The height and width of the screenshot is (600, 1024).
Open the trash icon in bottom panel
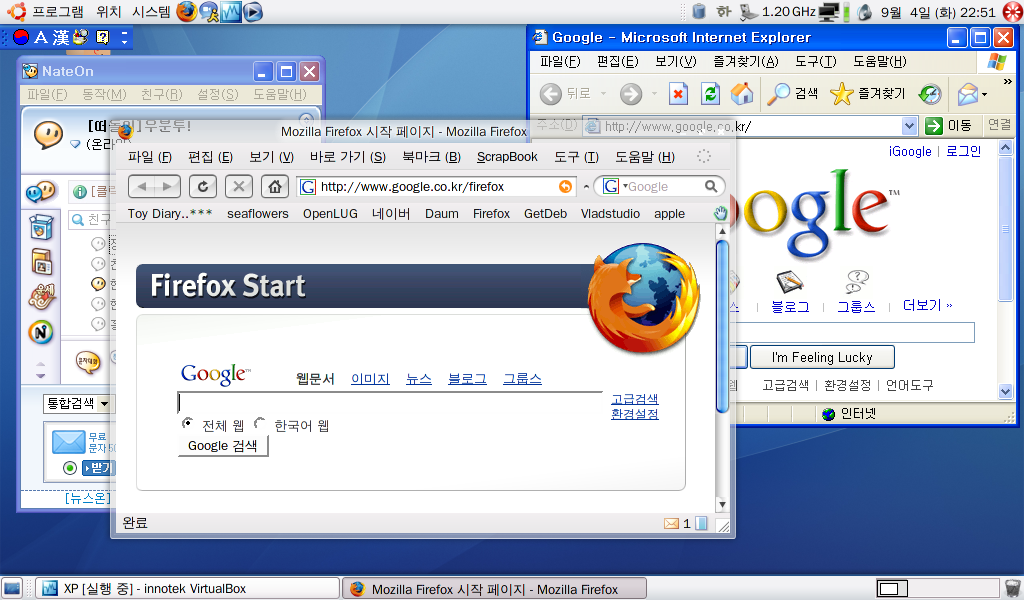coord(1012,588)
